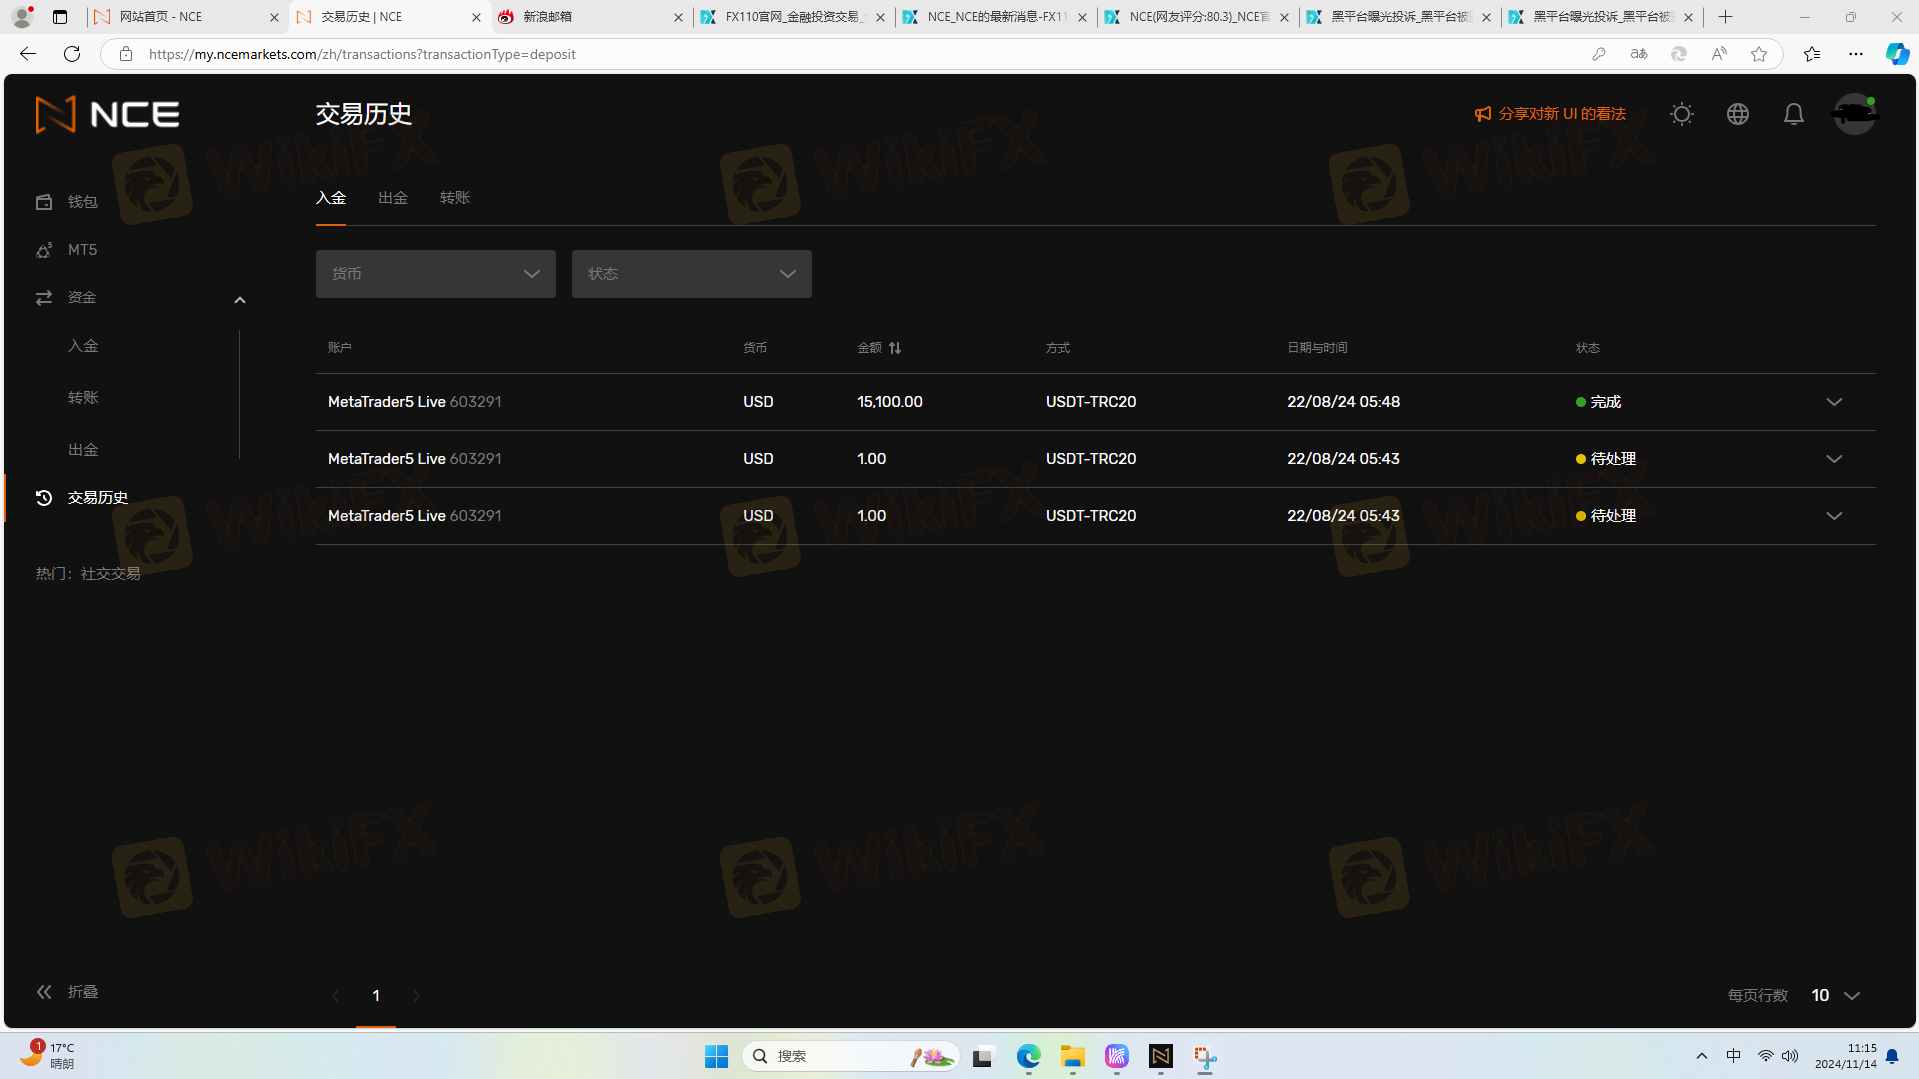The height and width of the screenshot is (1079, 1919).
Task: Open the NCE app taskbar icon
Action: coord(1160,1056)
